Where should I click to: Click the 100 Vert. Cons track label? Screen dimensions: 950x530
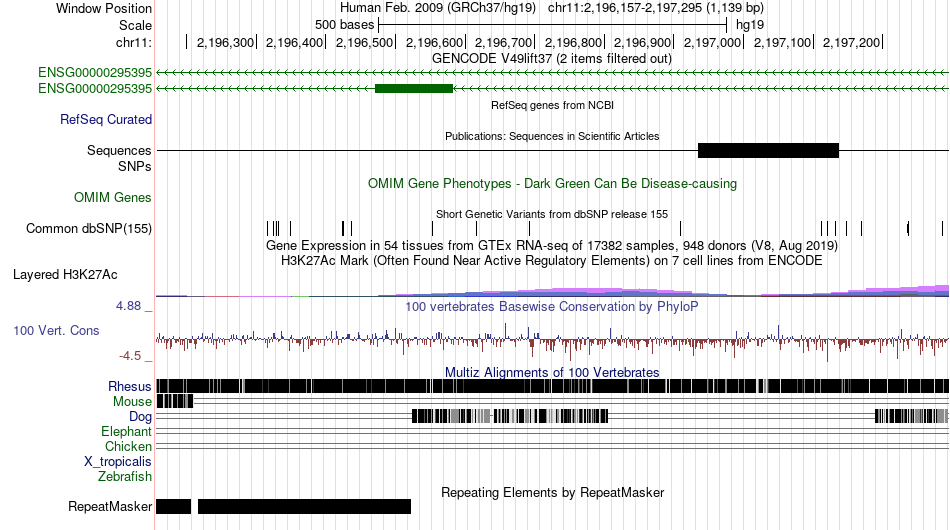(56, 330)
